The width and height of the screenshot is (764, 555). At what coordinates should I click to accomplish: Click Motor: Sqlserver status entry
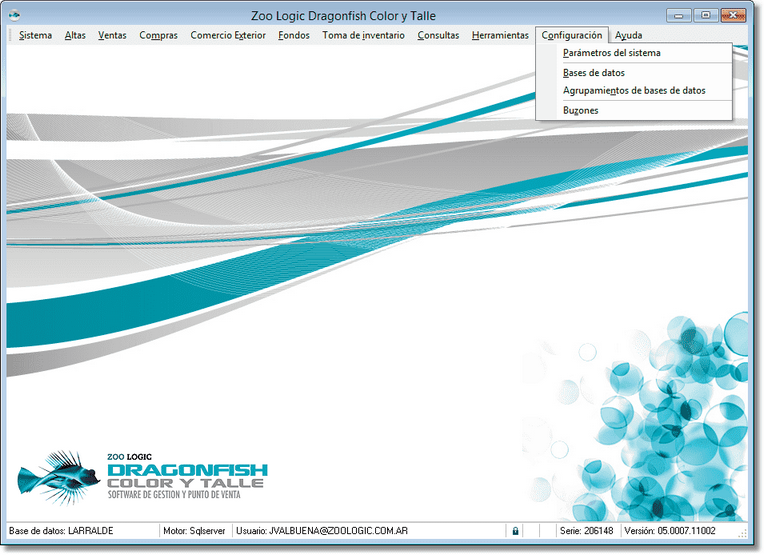tap(194, 531)
